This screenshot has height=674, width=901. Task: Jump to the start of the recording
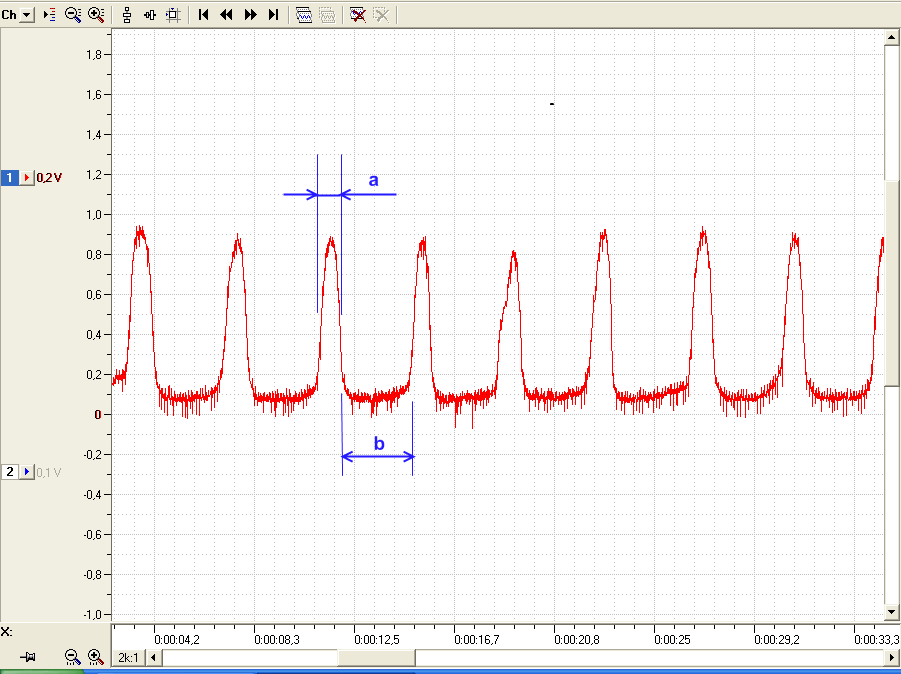coord(203,15)
